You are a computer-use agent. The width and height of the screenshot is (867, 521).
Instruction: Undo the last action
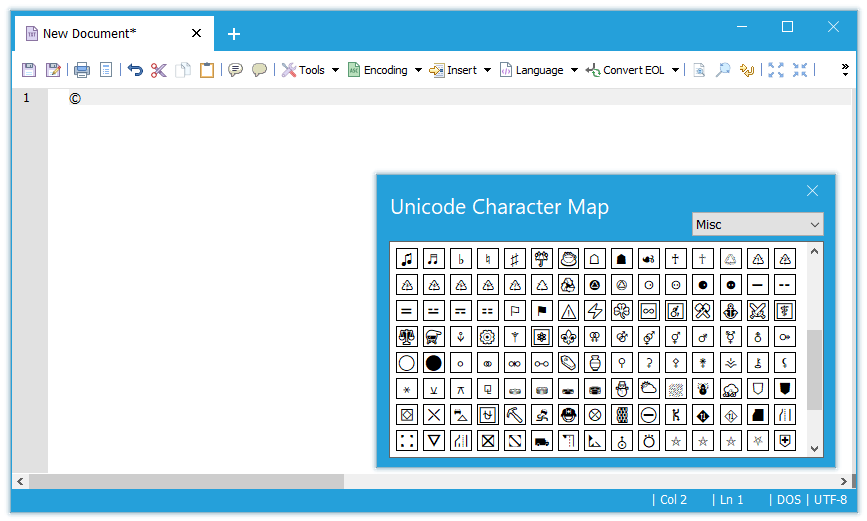click(135, 70)
